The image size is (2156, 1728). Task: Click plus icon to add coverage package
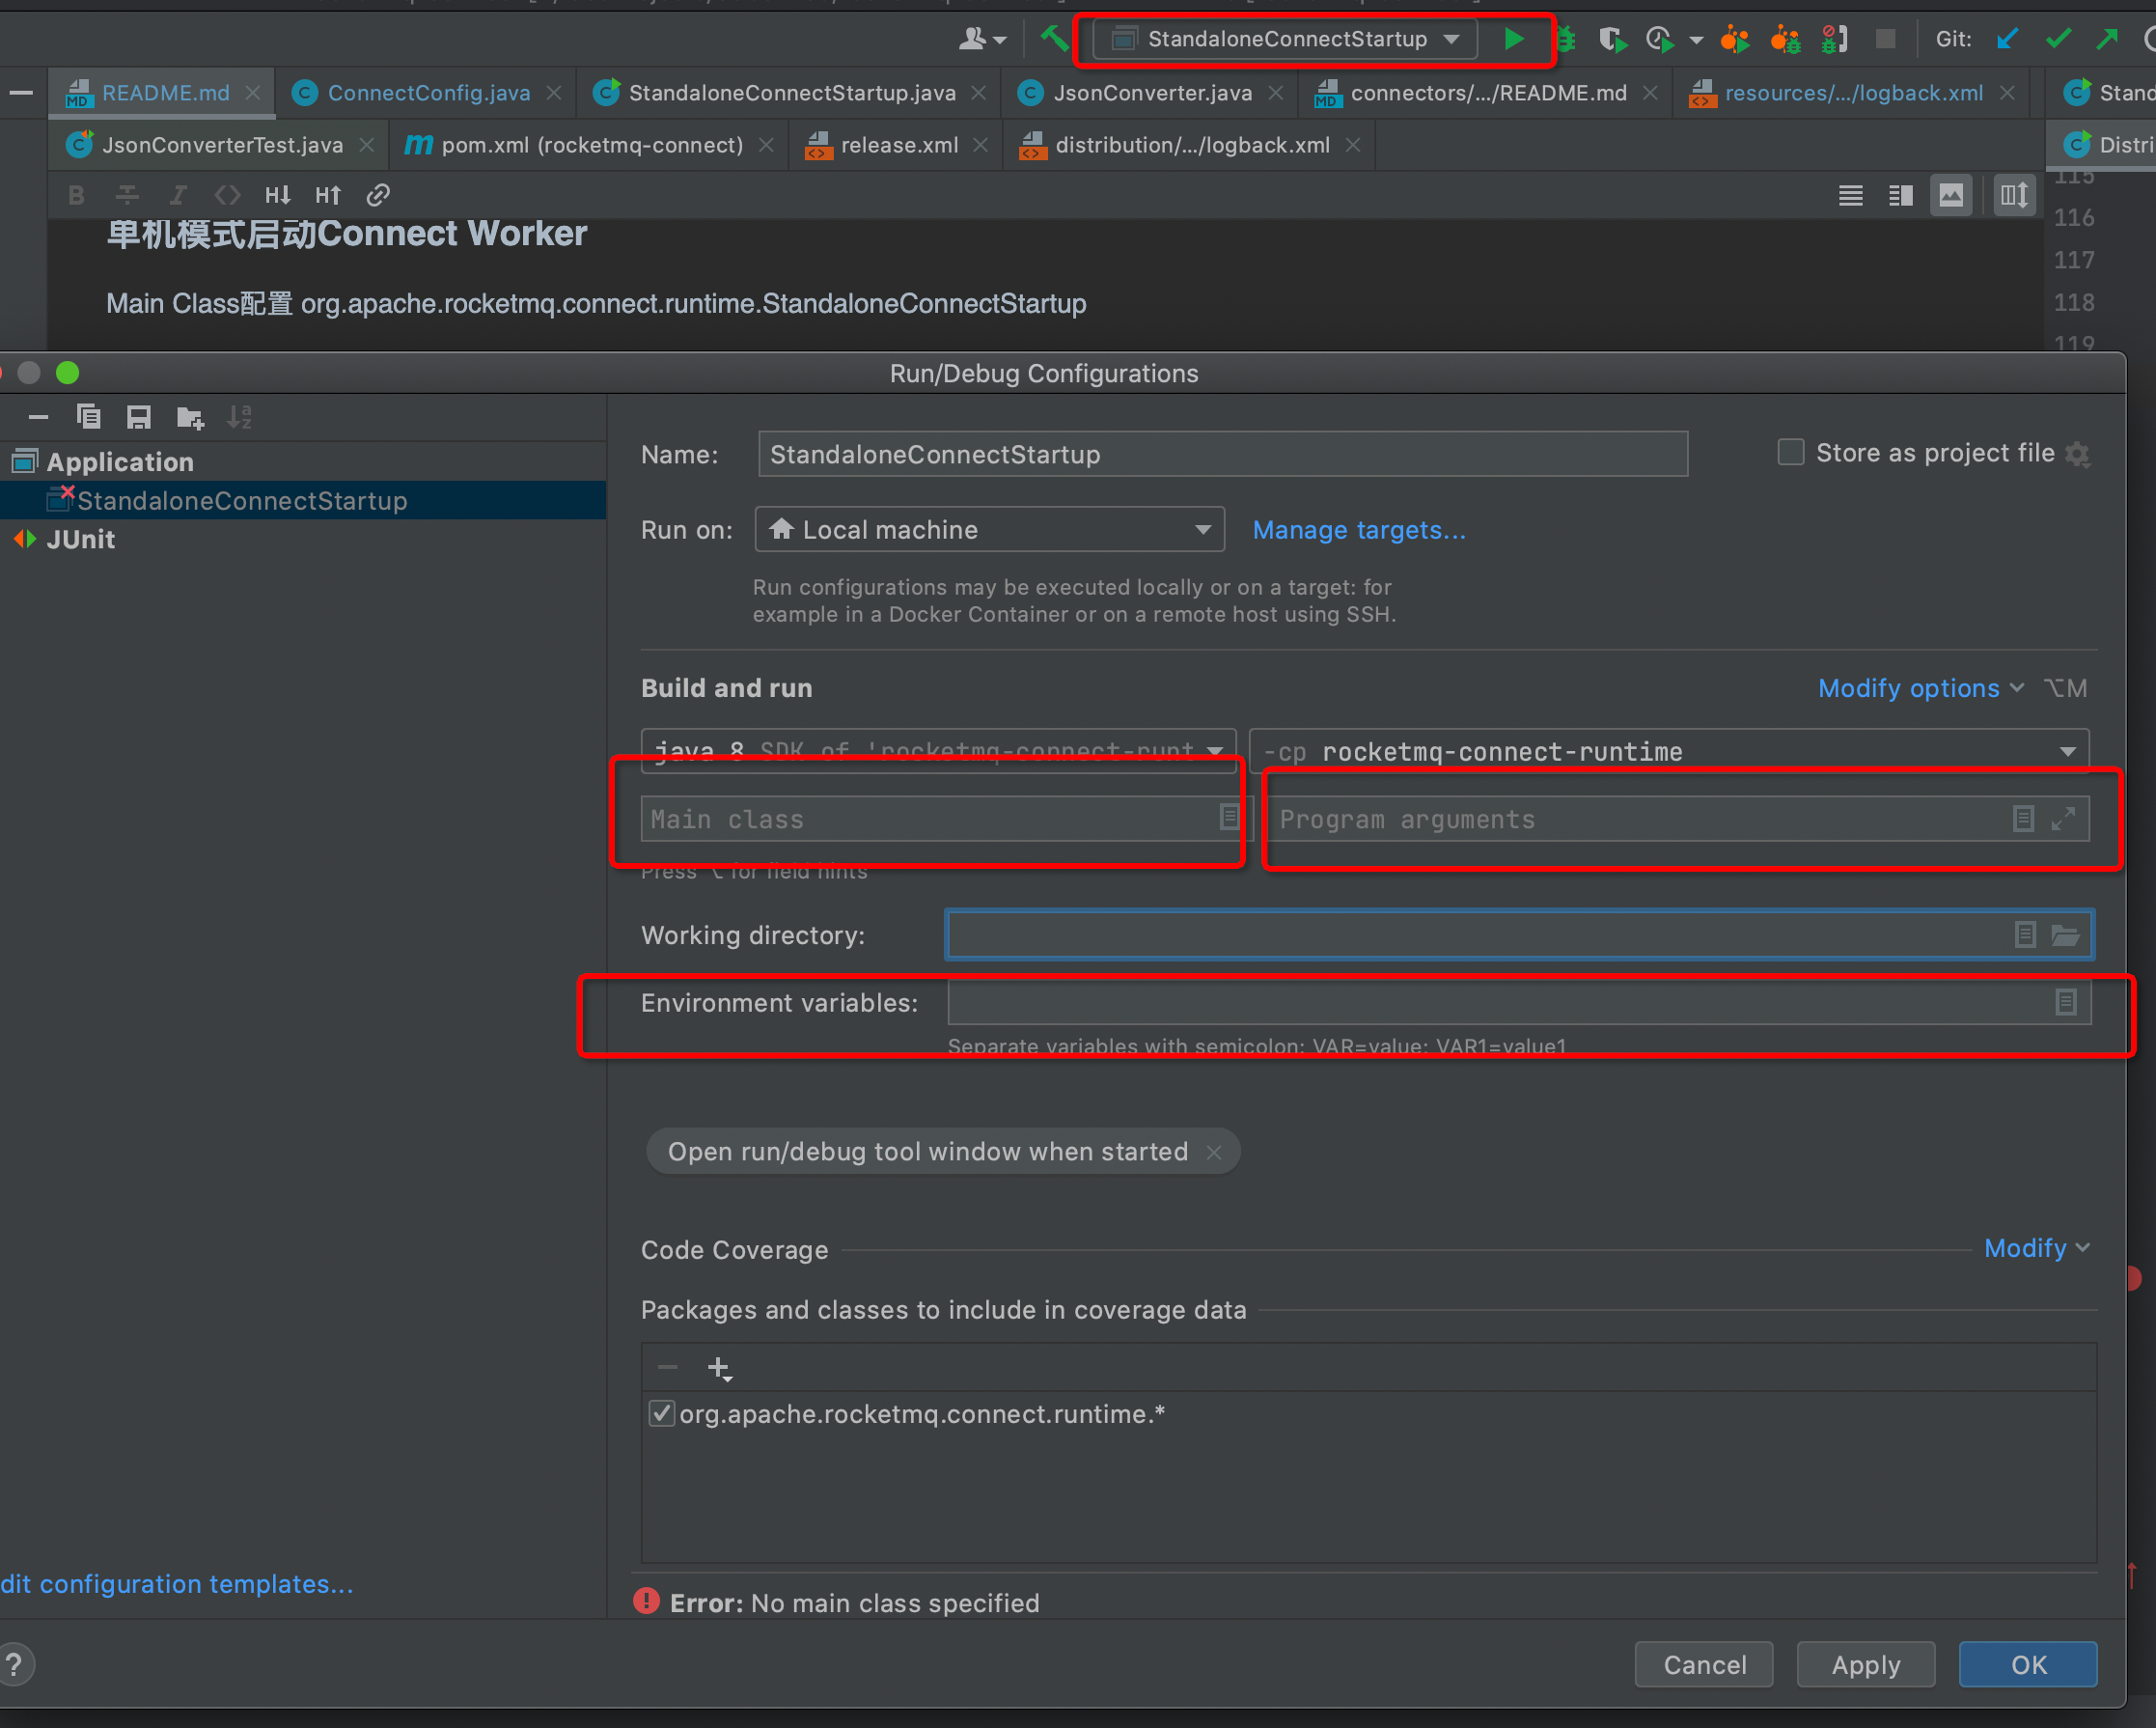pyautogui.click(x=719, y=1367)
